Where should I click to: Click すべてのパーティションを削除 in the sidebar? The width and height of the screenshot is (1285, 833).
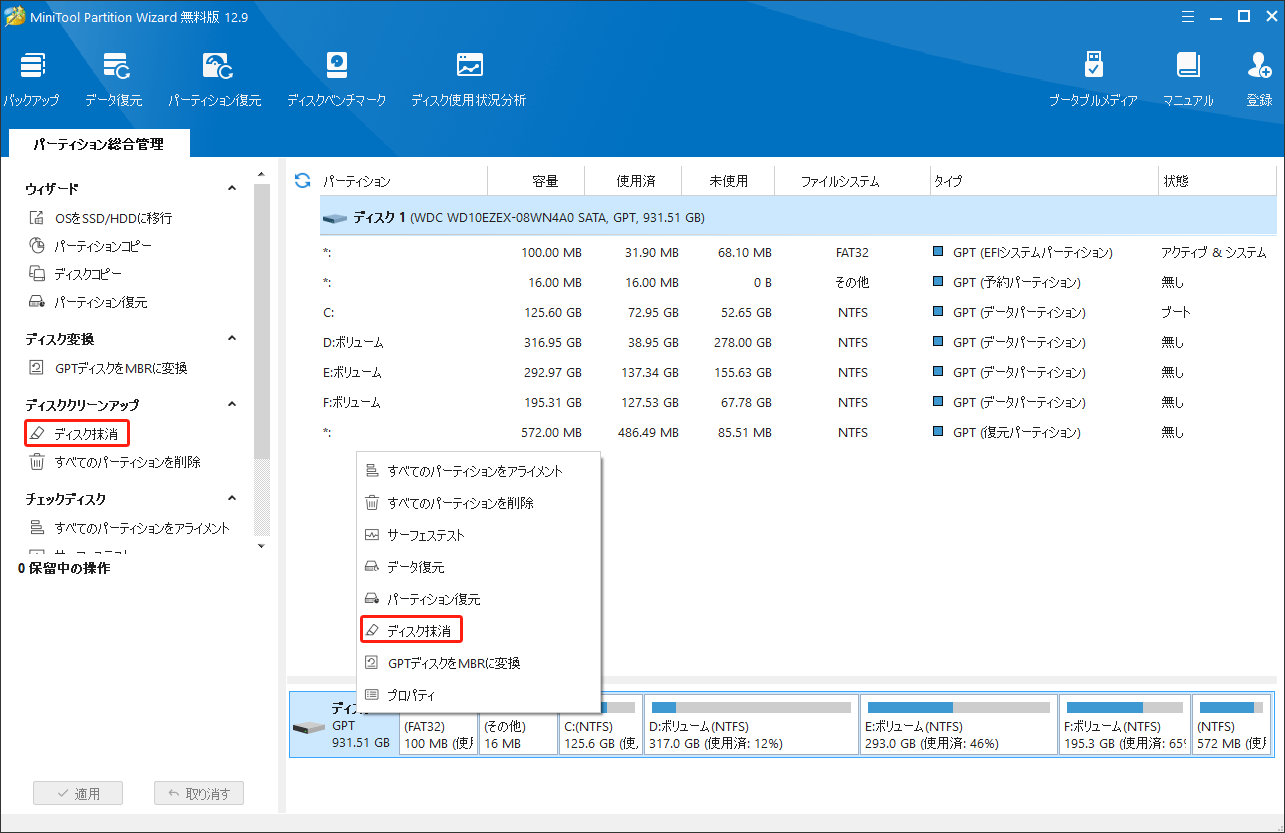114,462
